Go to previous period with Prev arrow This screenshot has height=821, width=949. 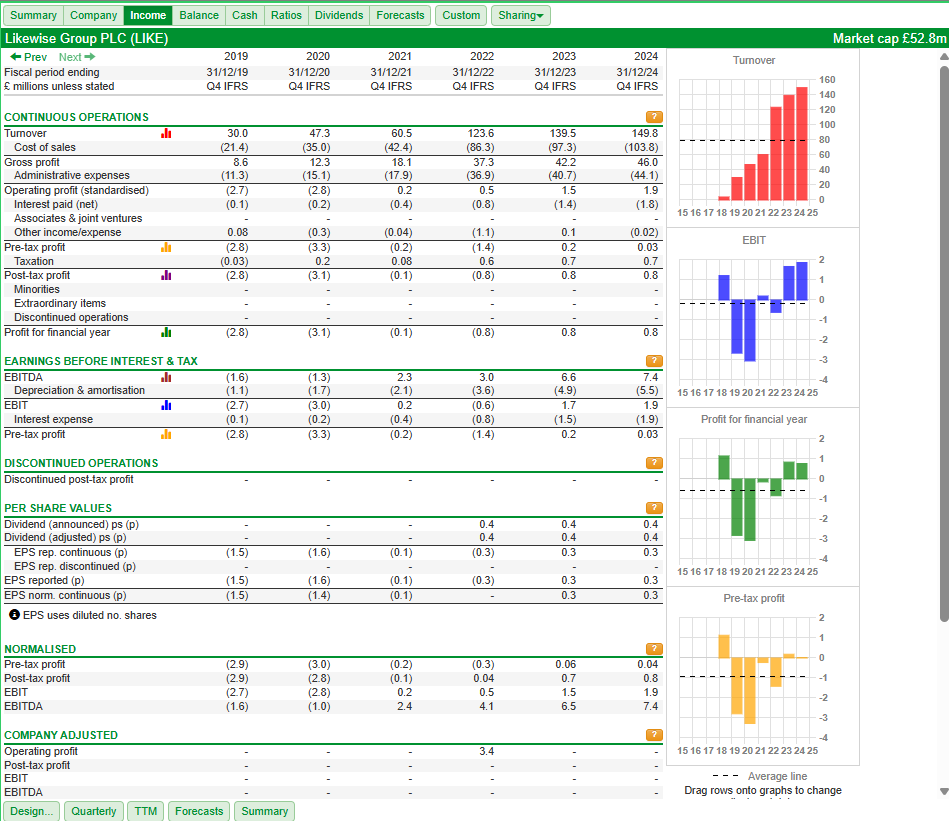(29, 57)
